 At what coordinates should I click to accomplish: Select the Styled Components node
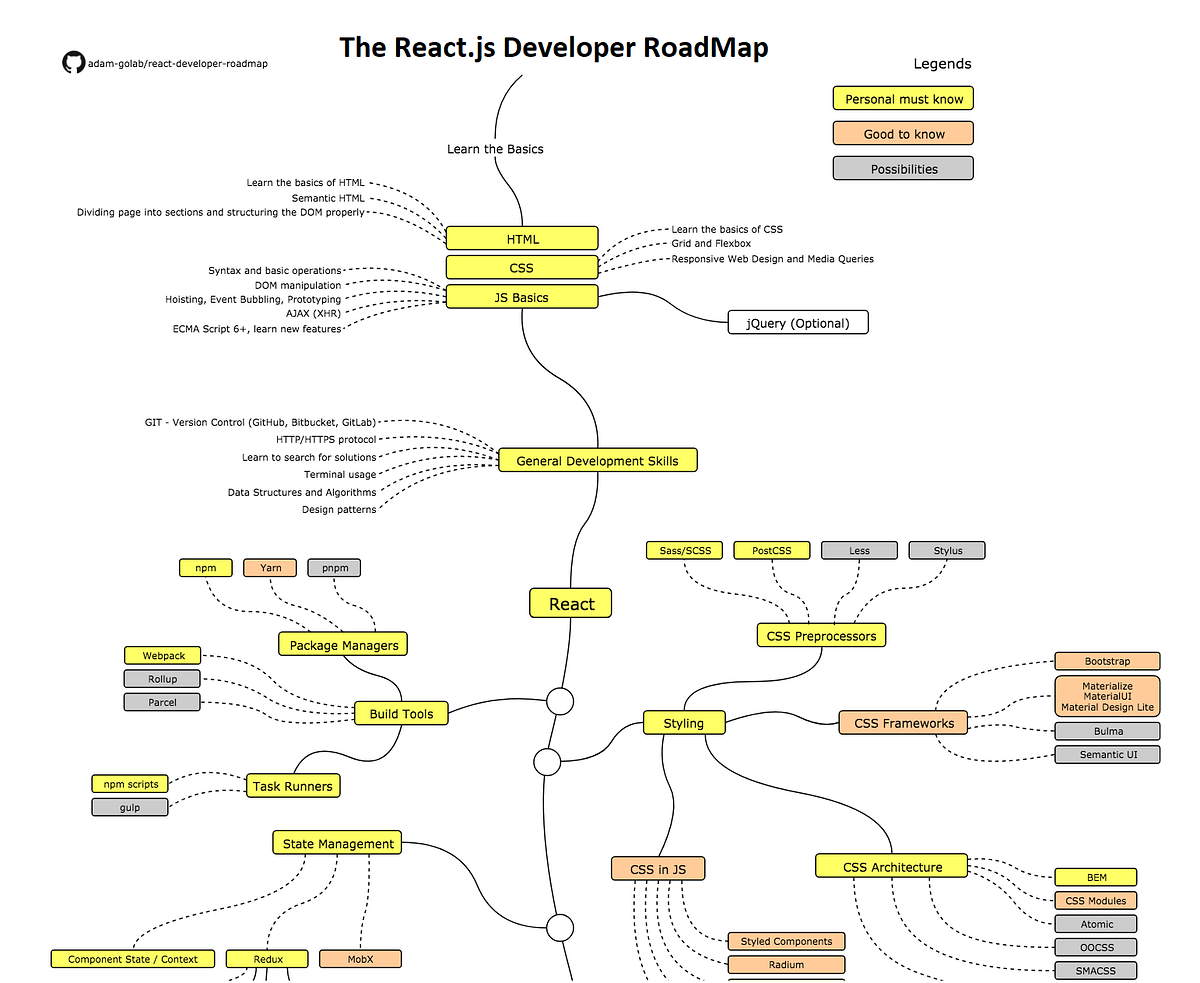pos(786,941)
